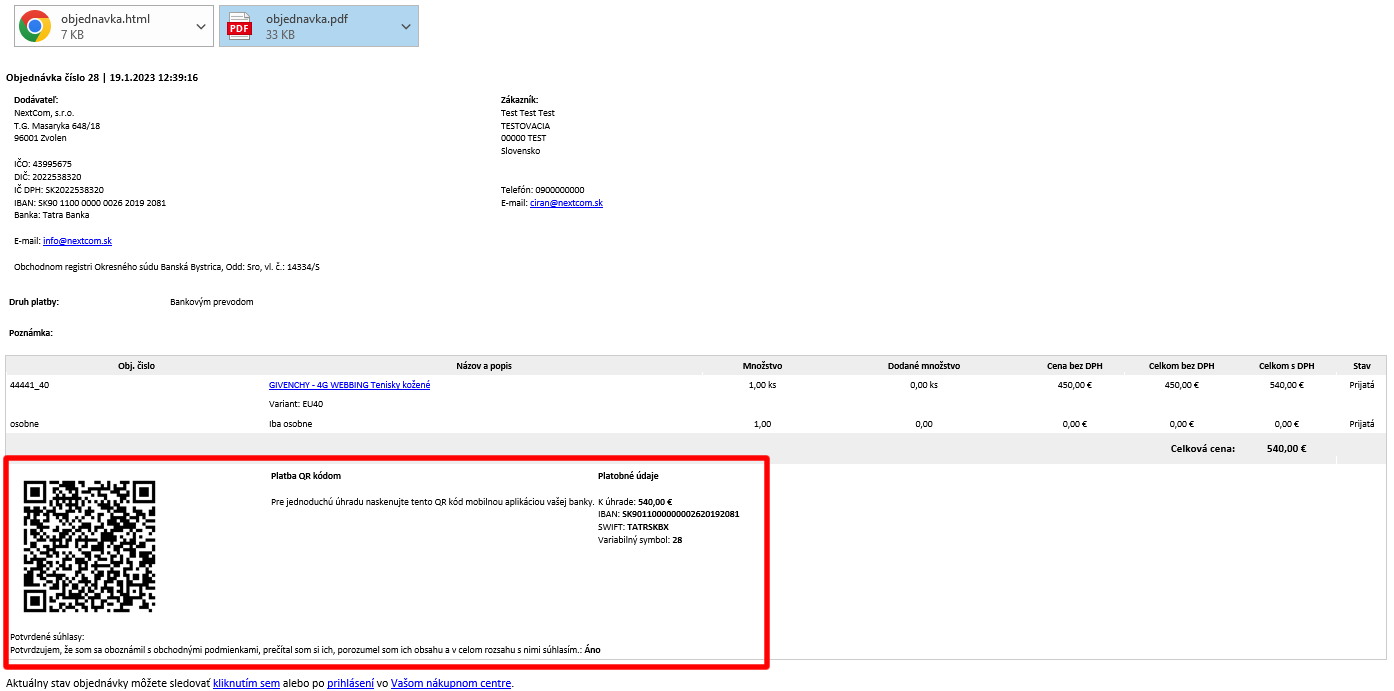Select the quantity cell '1,00 ks'
The image size is (1394, 691).
pyautogui.click(x=763, y=385)
